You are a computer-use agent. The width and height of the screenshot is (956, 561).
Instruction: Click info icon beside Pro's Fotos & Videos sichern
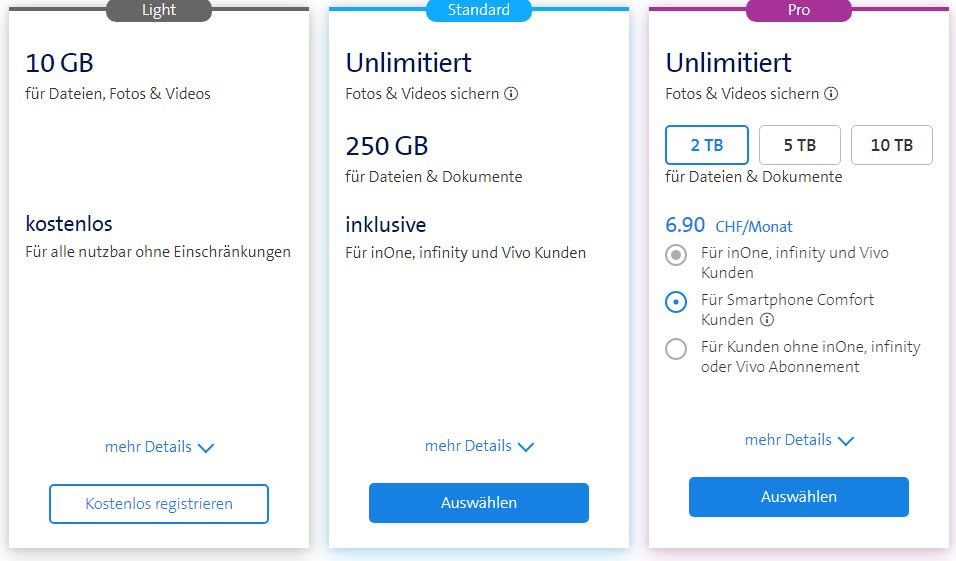831,94
